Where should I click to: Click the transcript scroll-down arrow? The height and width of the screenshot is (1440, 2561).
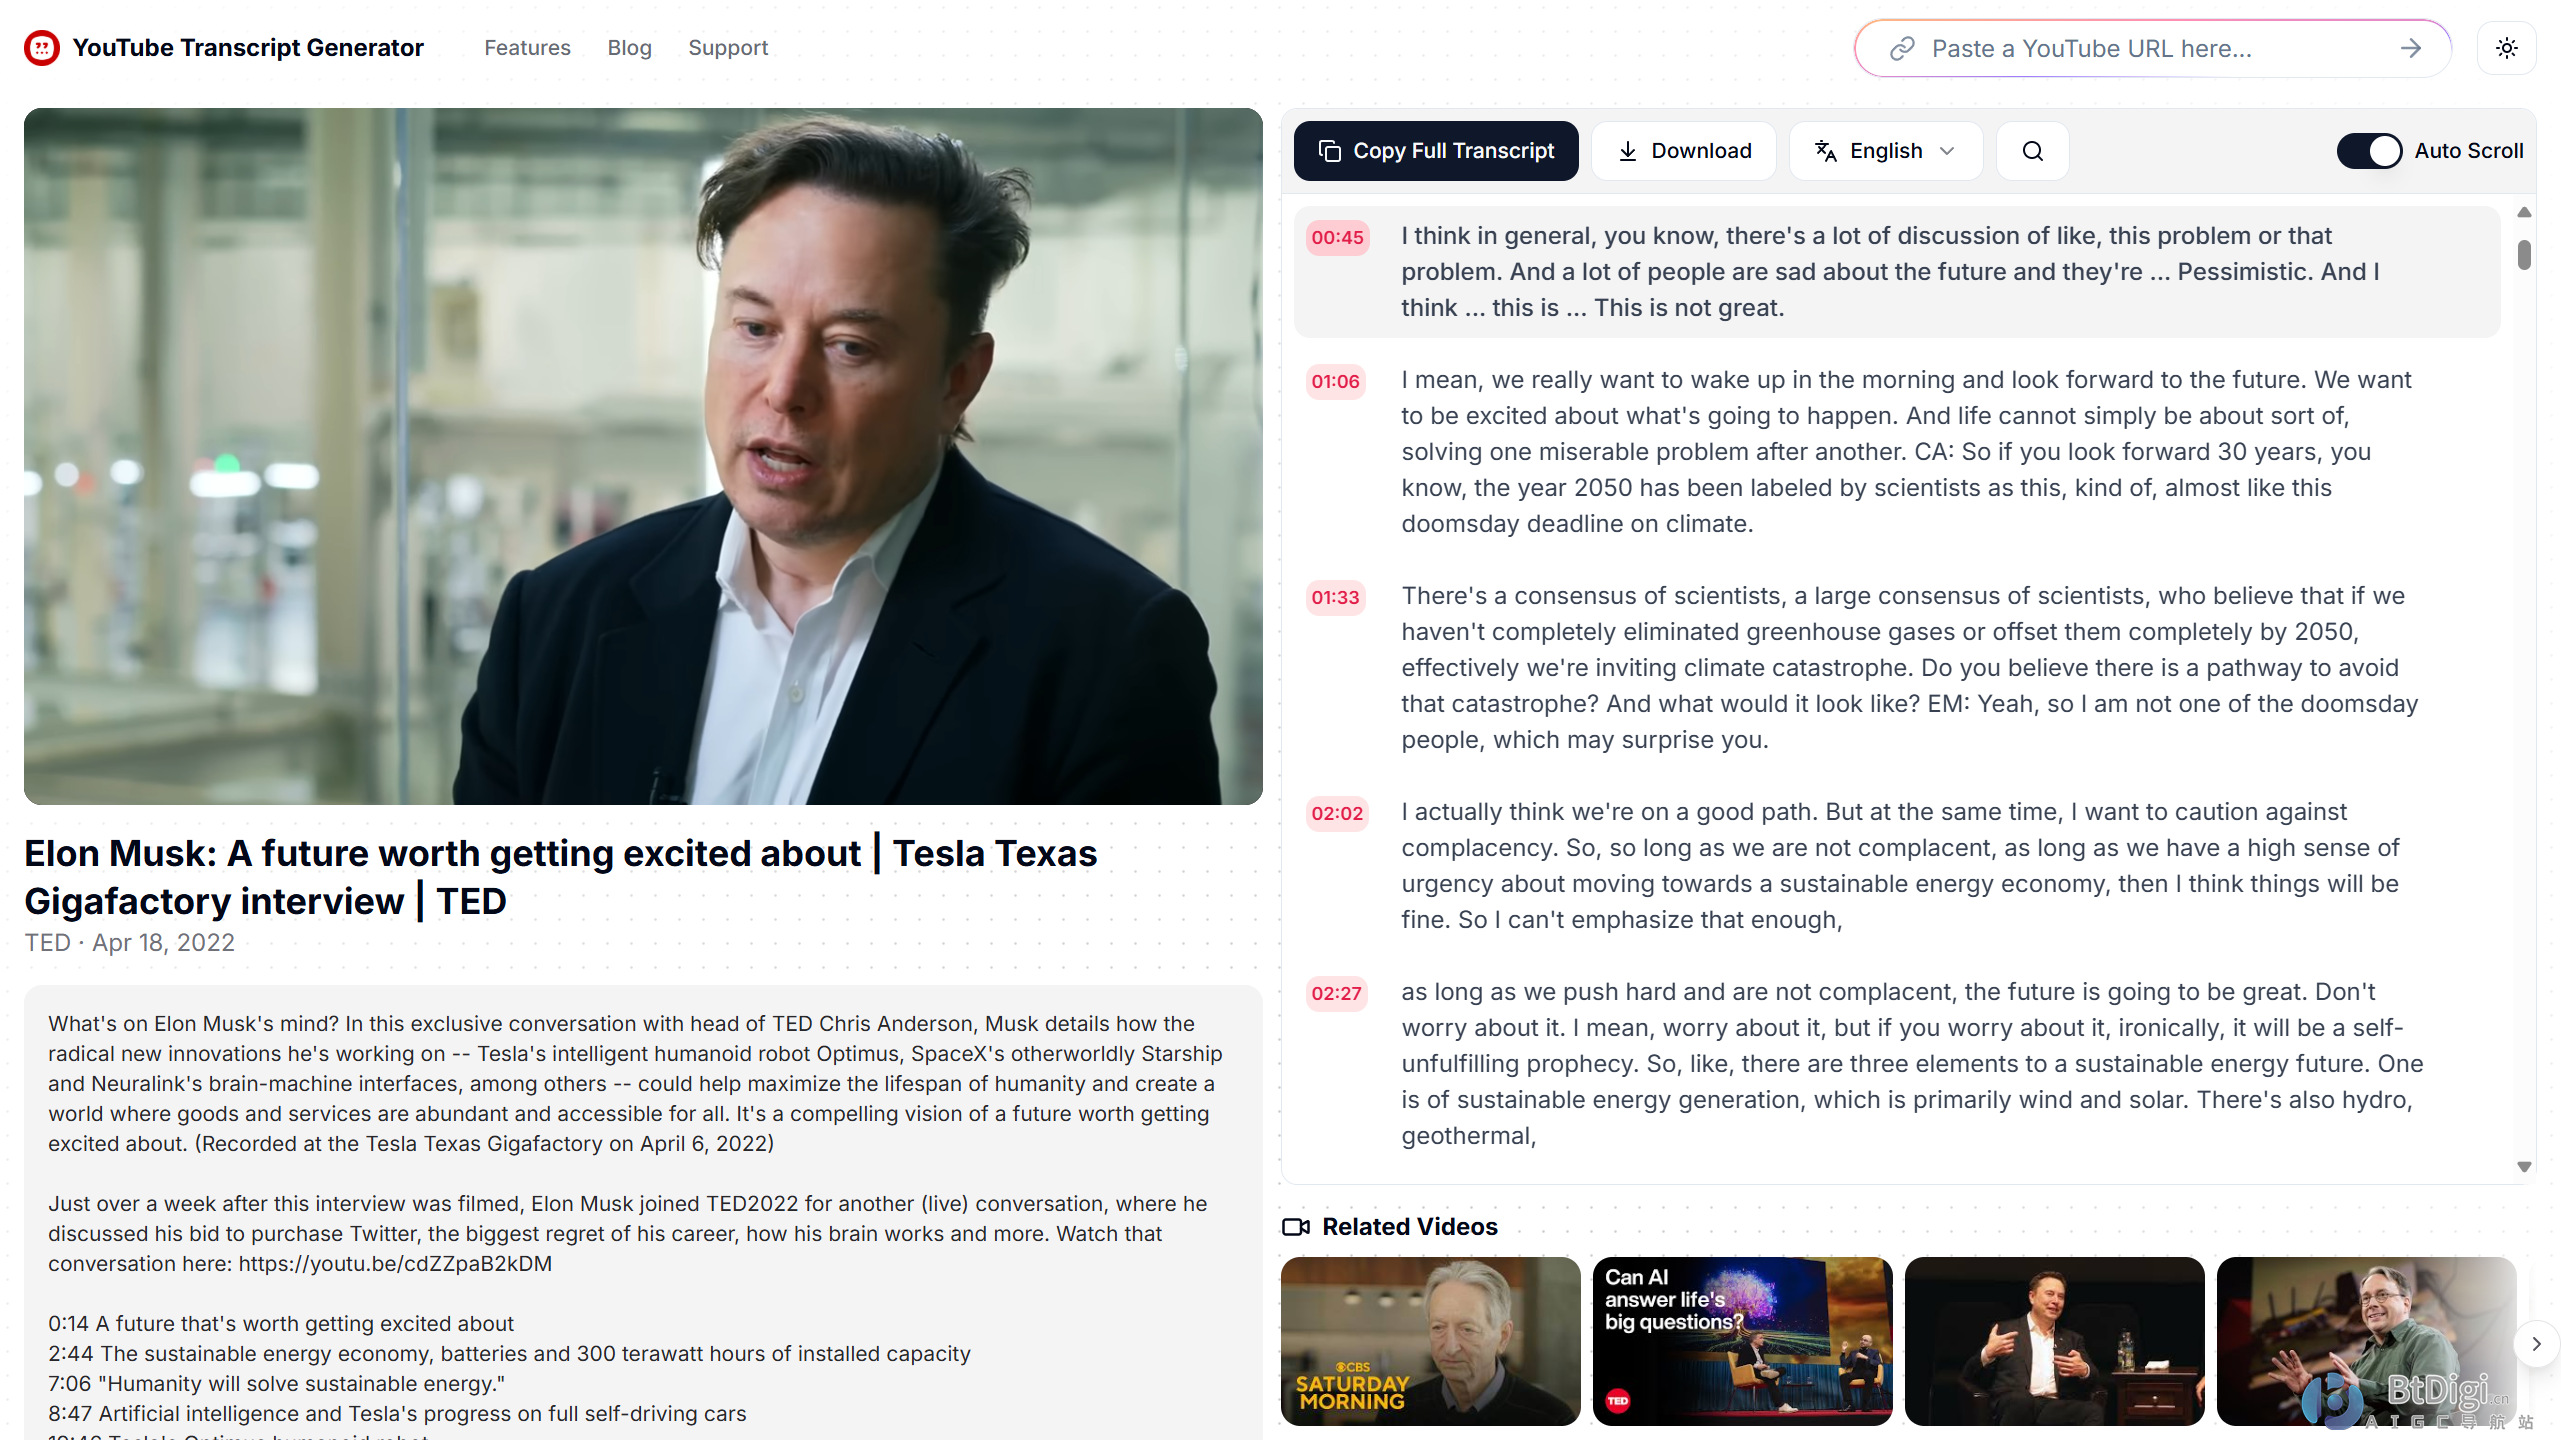coord(2523,1167)
